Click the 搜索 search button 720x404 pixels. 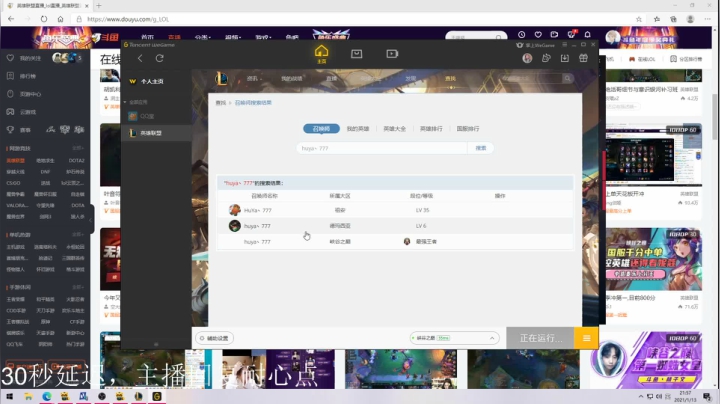point(481,148)
